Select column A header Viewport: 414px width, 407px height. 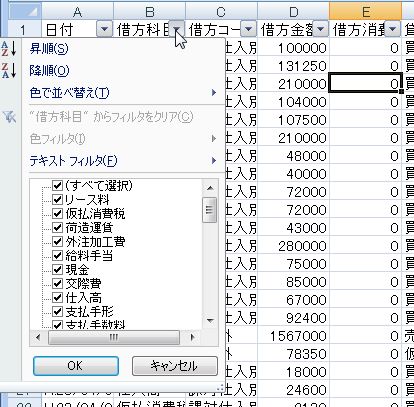click(77, 12)
